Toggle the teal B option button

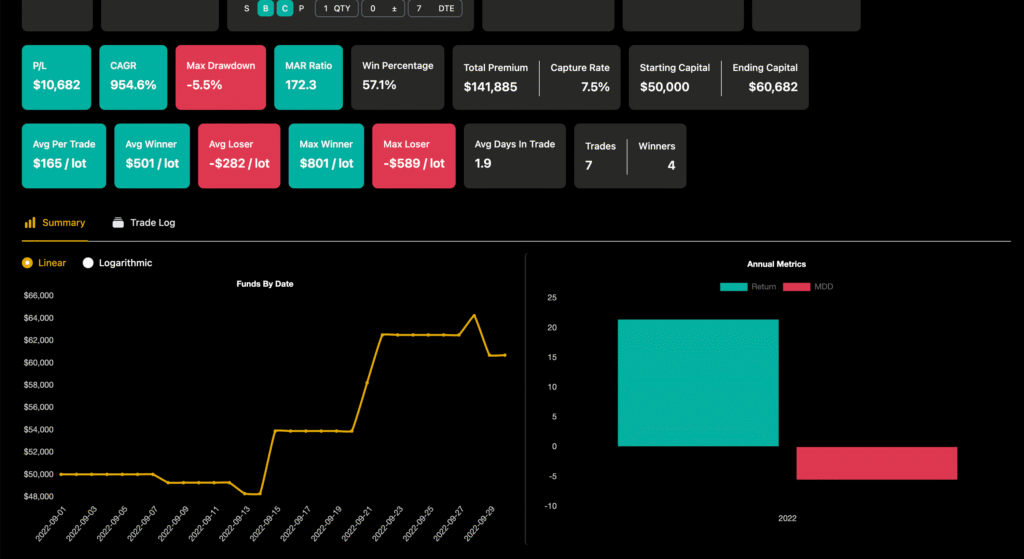265,9
